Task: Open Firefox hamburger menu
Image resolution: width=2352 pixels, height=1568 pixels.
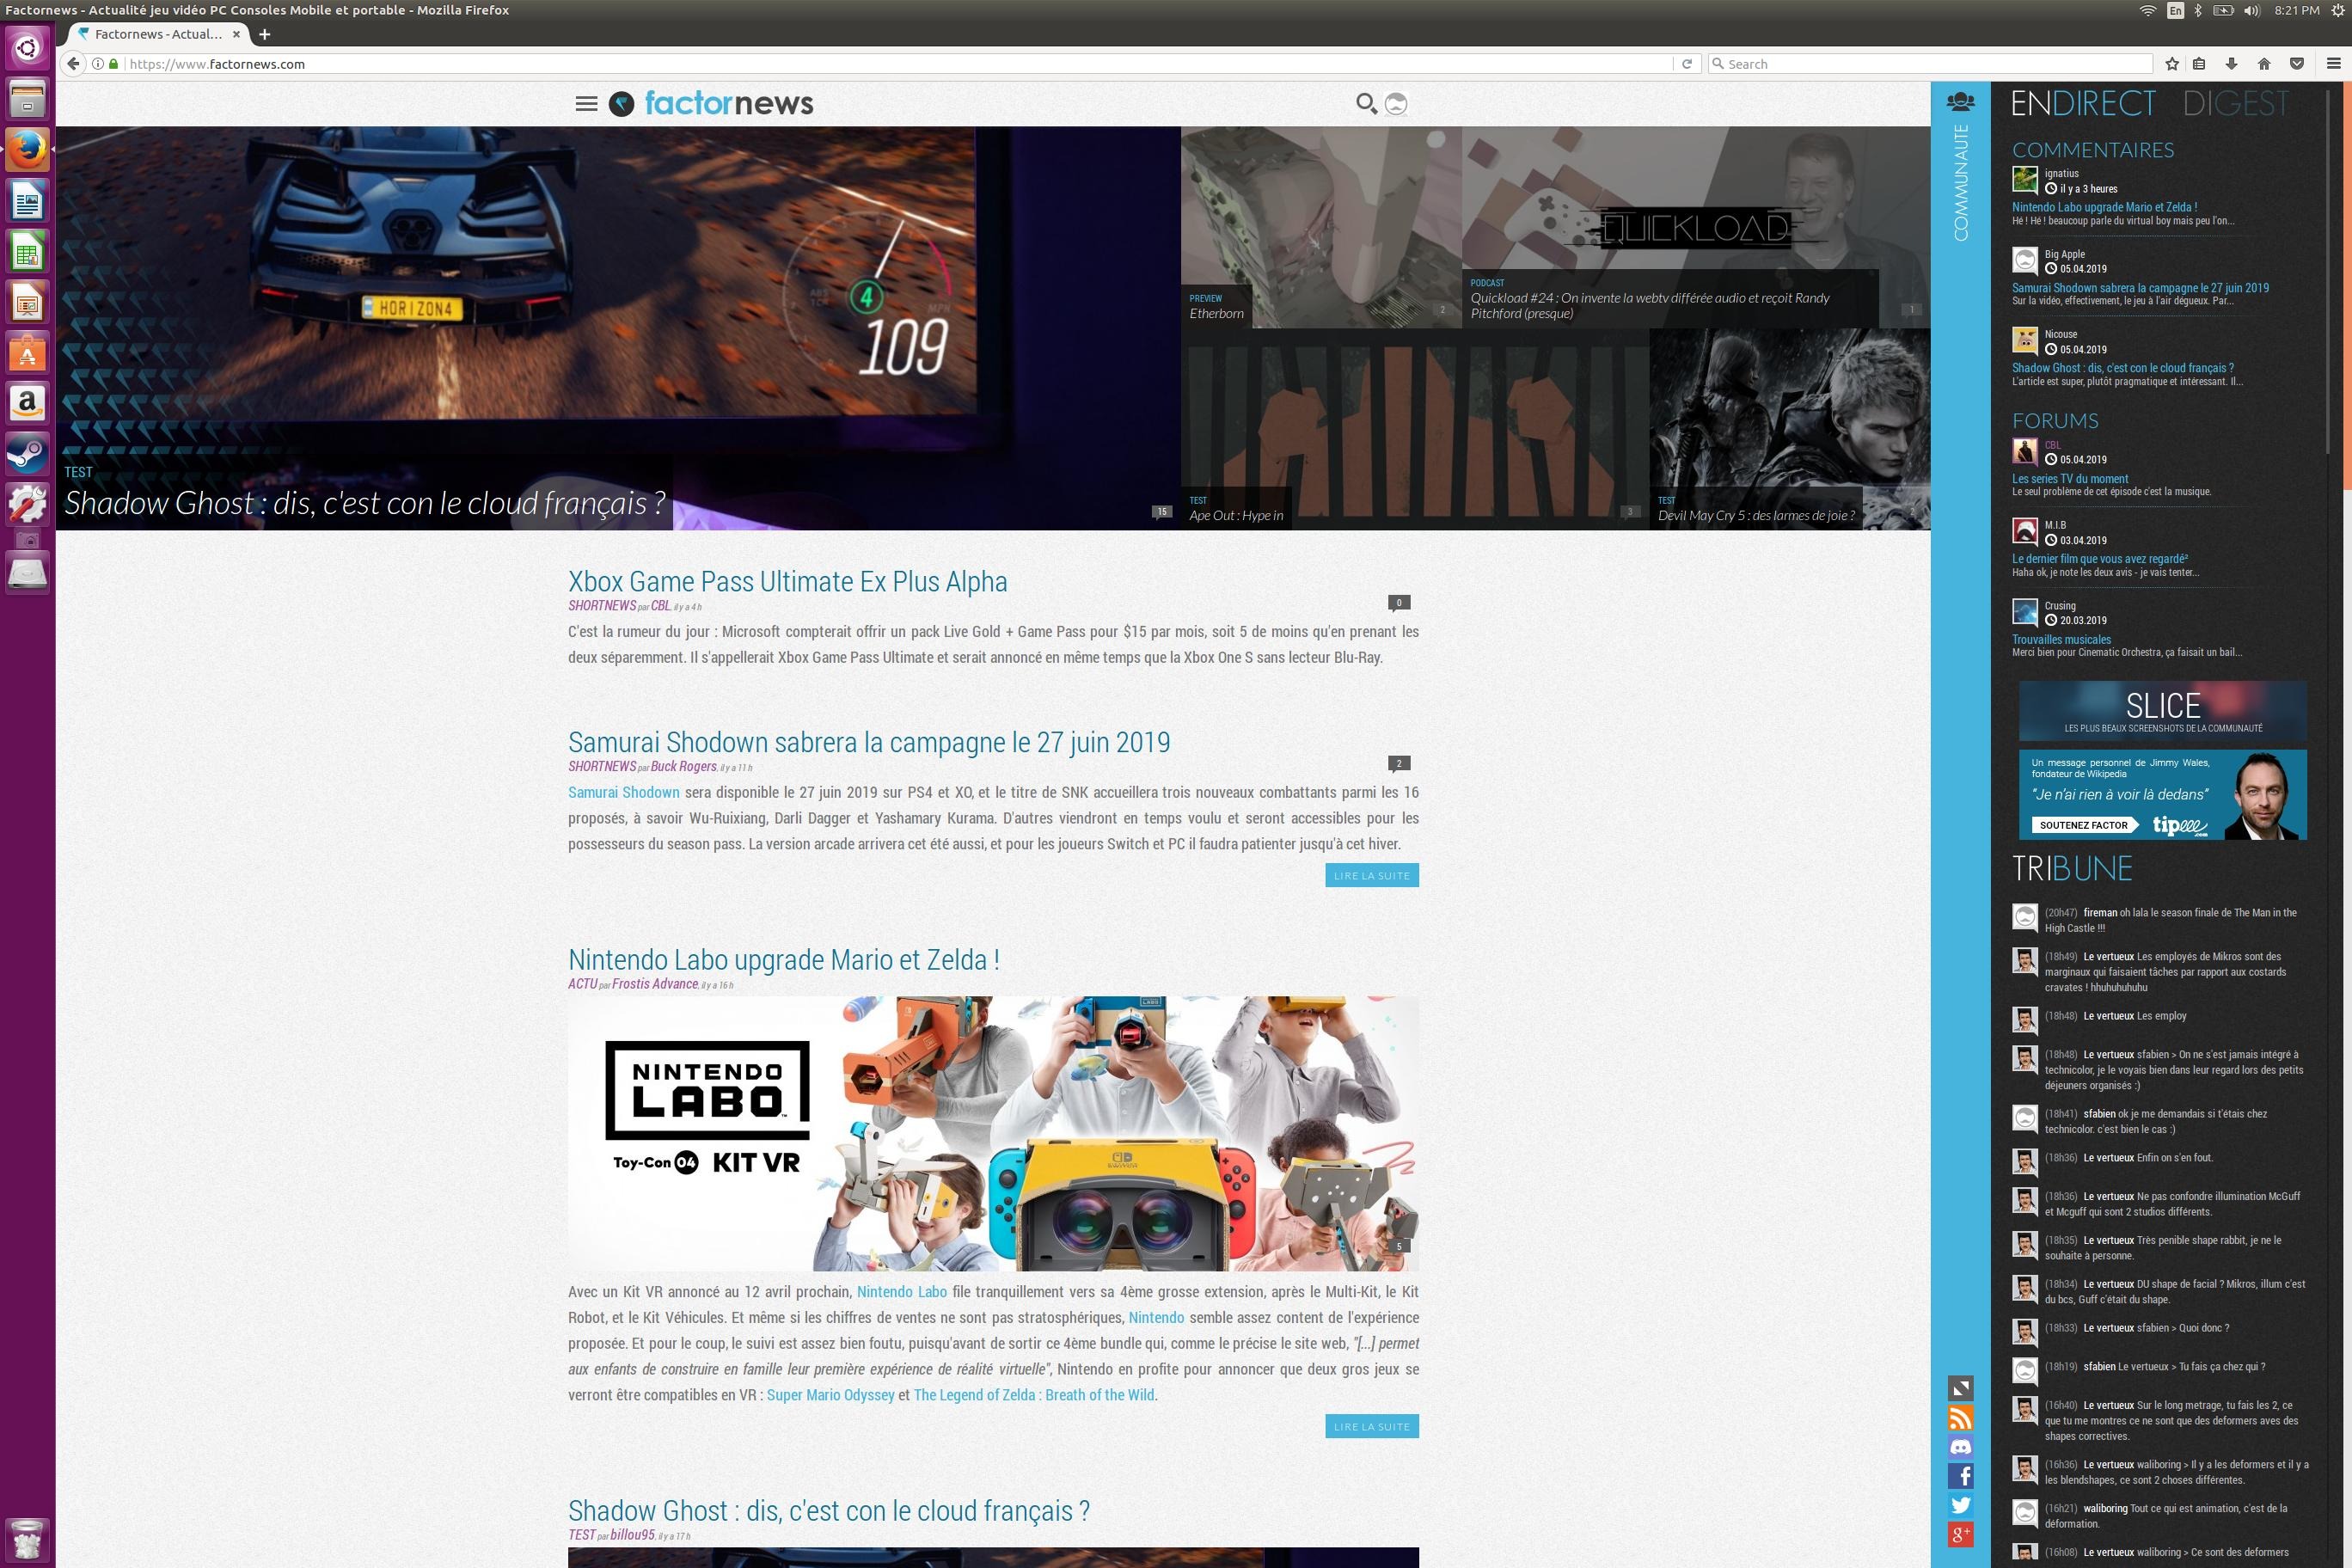Action: click(x=2334, y=64)
